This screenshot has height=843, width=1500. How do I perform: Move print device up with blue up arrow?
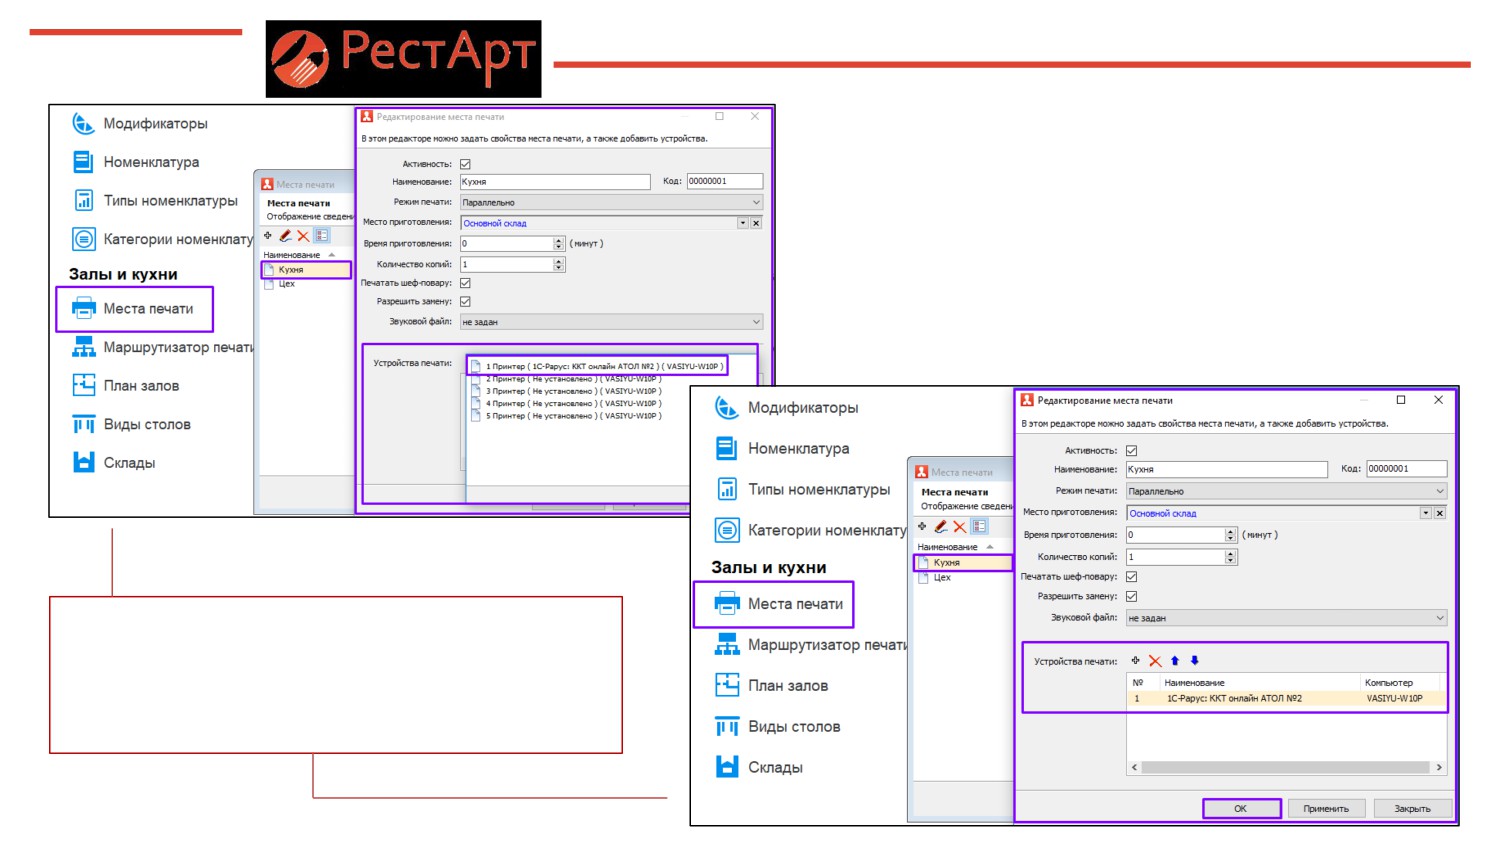[x=1175, y=661]
